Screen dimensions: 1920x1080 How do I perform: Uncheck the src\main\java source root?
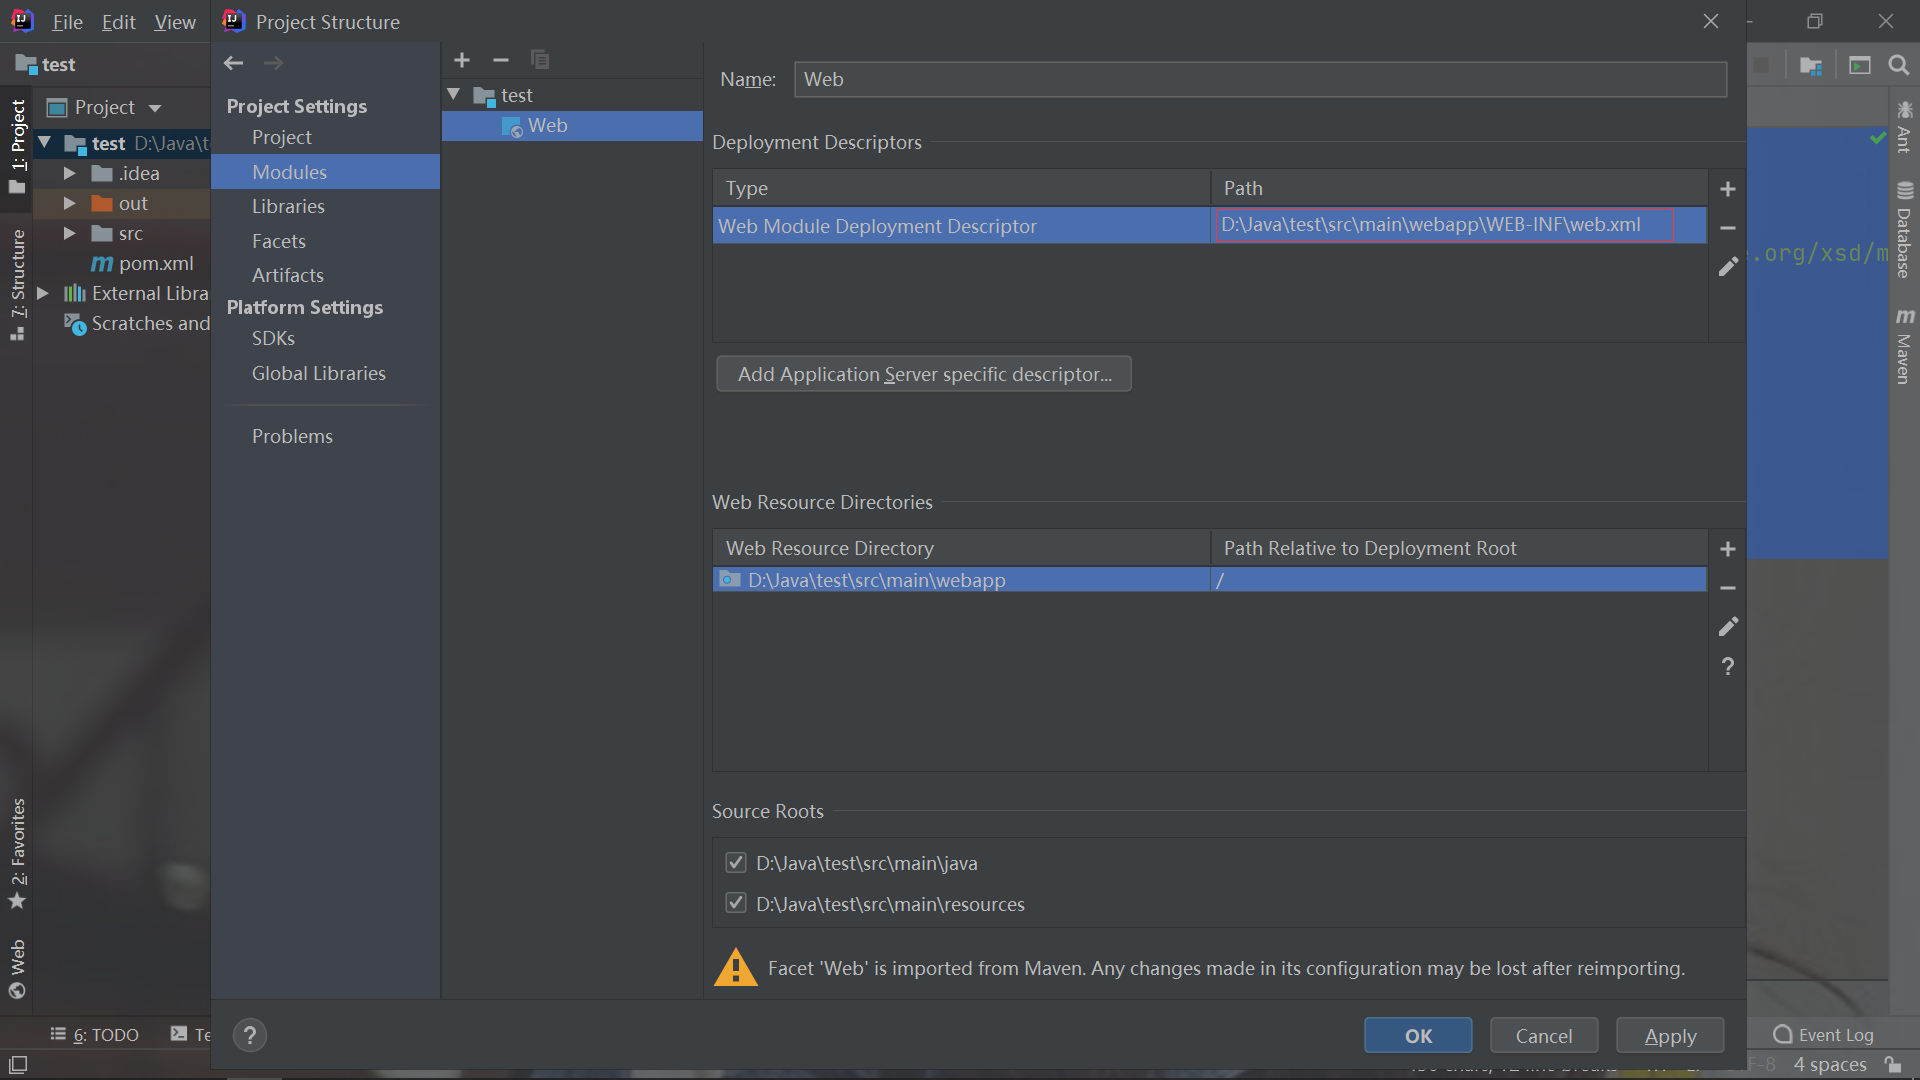click(736, 862)
